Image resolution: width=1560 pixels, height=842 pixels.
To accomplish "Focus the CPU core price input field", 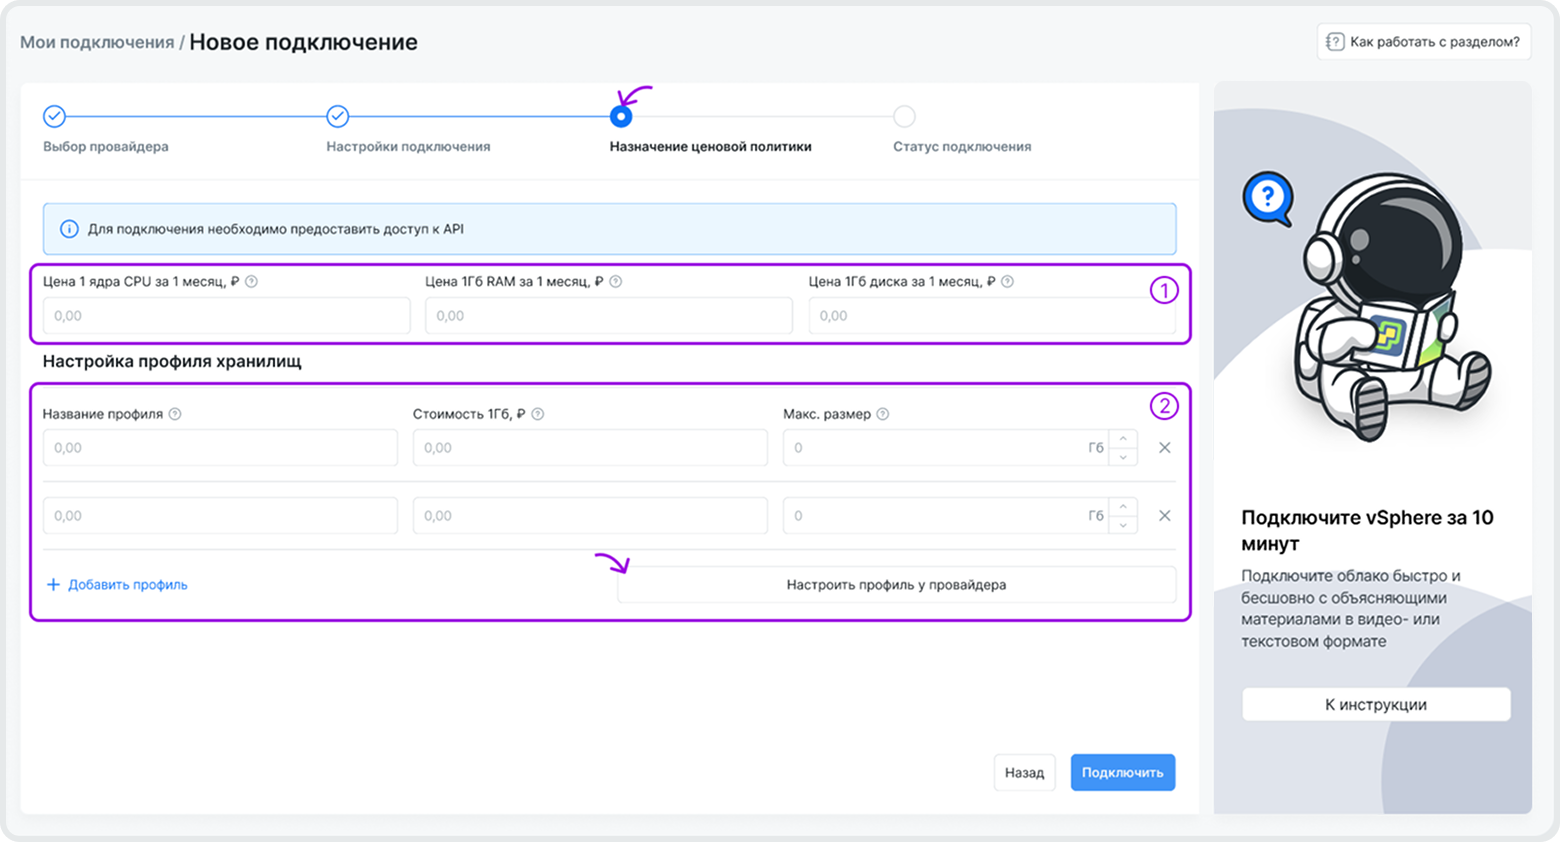I will [x=226, y=316].
